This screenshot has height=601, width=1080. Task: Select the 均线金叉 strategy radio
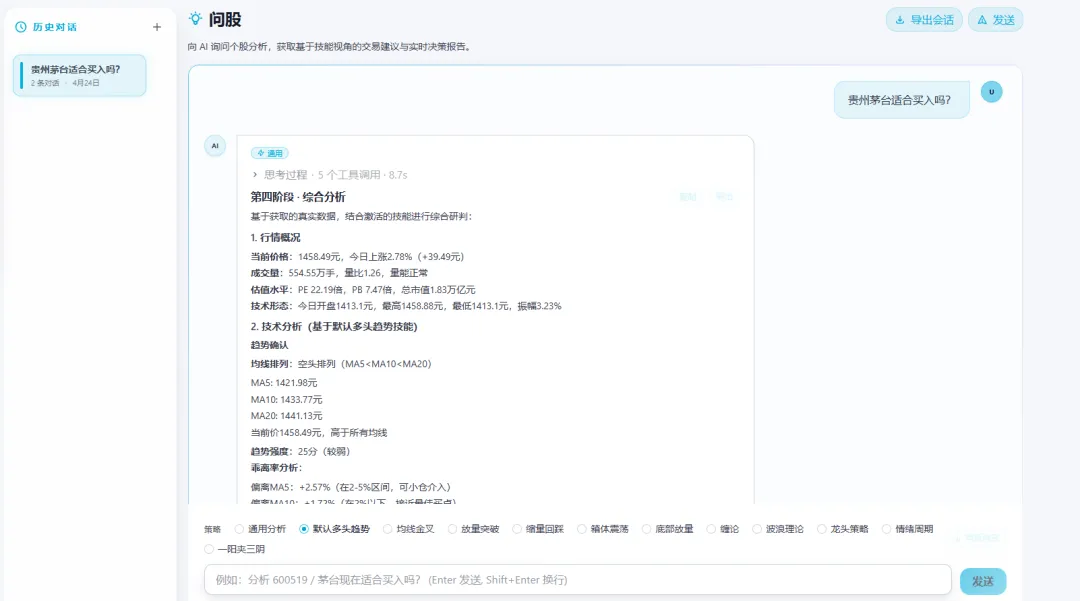click(x=388, y=529)
